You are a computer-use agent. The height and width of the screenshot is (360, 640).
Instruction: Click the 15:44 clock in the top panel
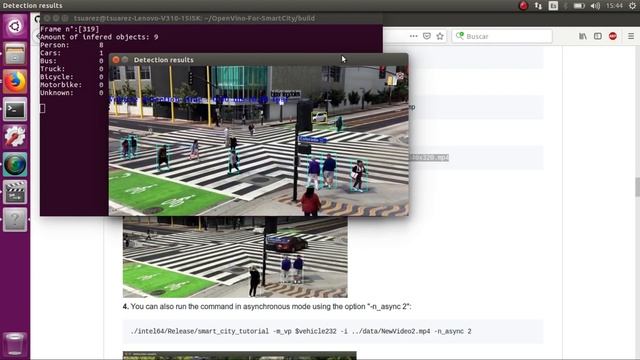coord(614,6)
